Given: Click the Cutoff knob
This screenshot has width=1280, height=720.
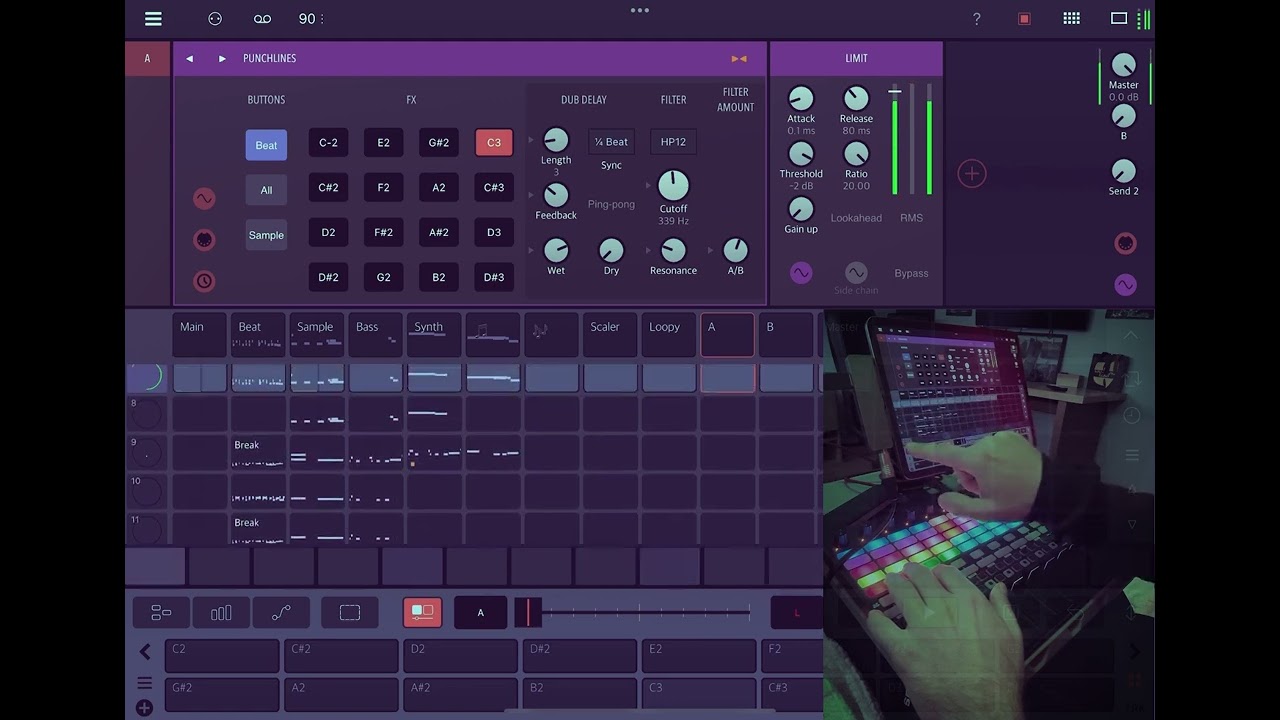Looking at the screenshot, I should click(x=673, y=185).
